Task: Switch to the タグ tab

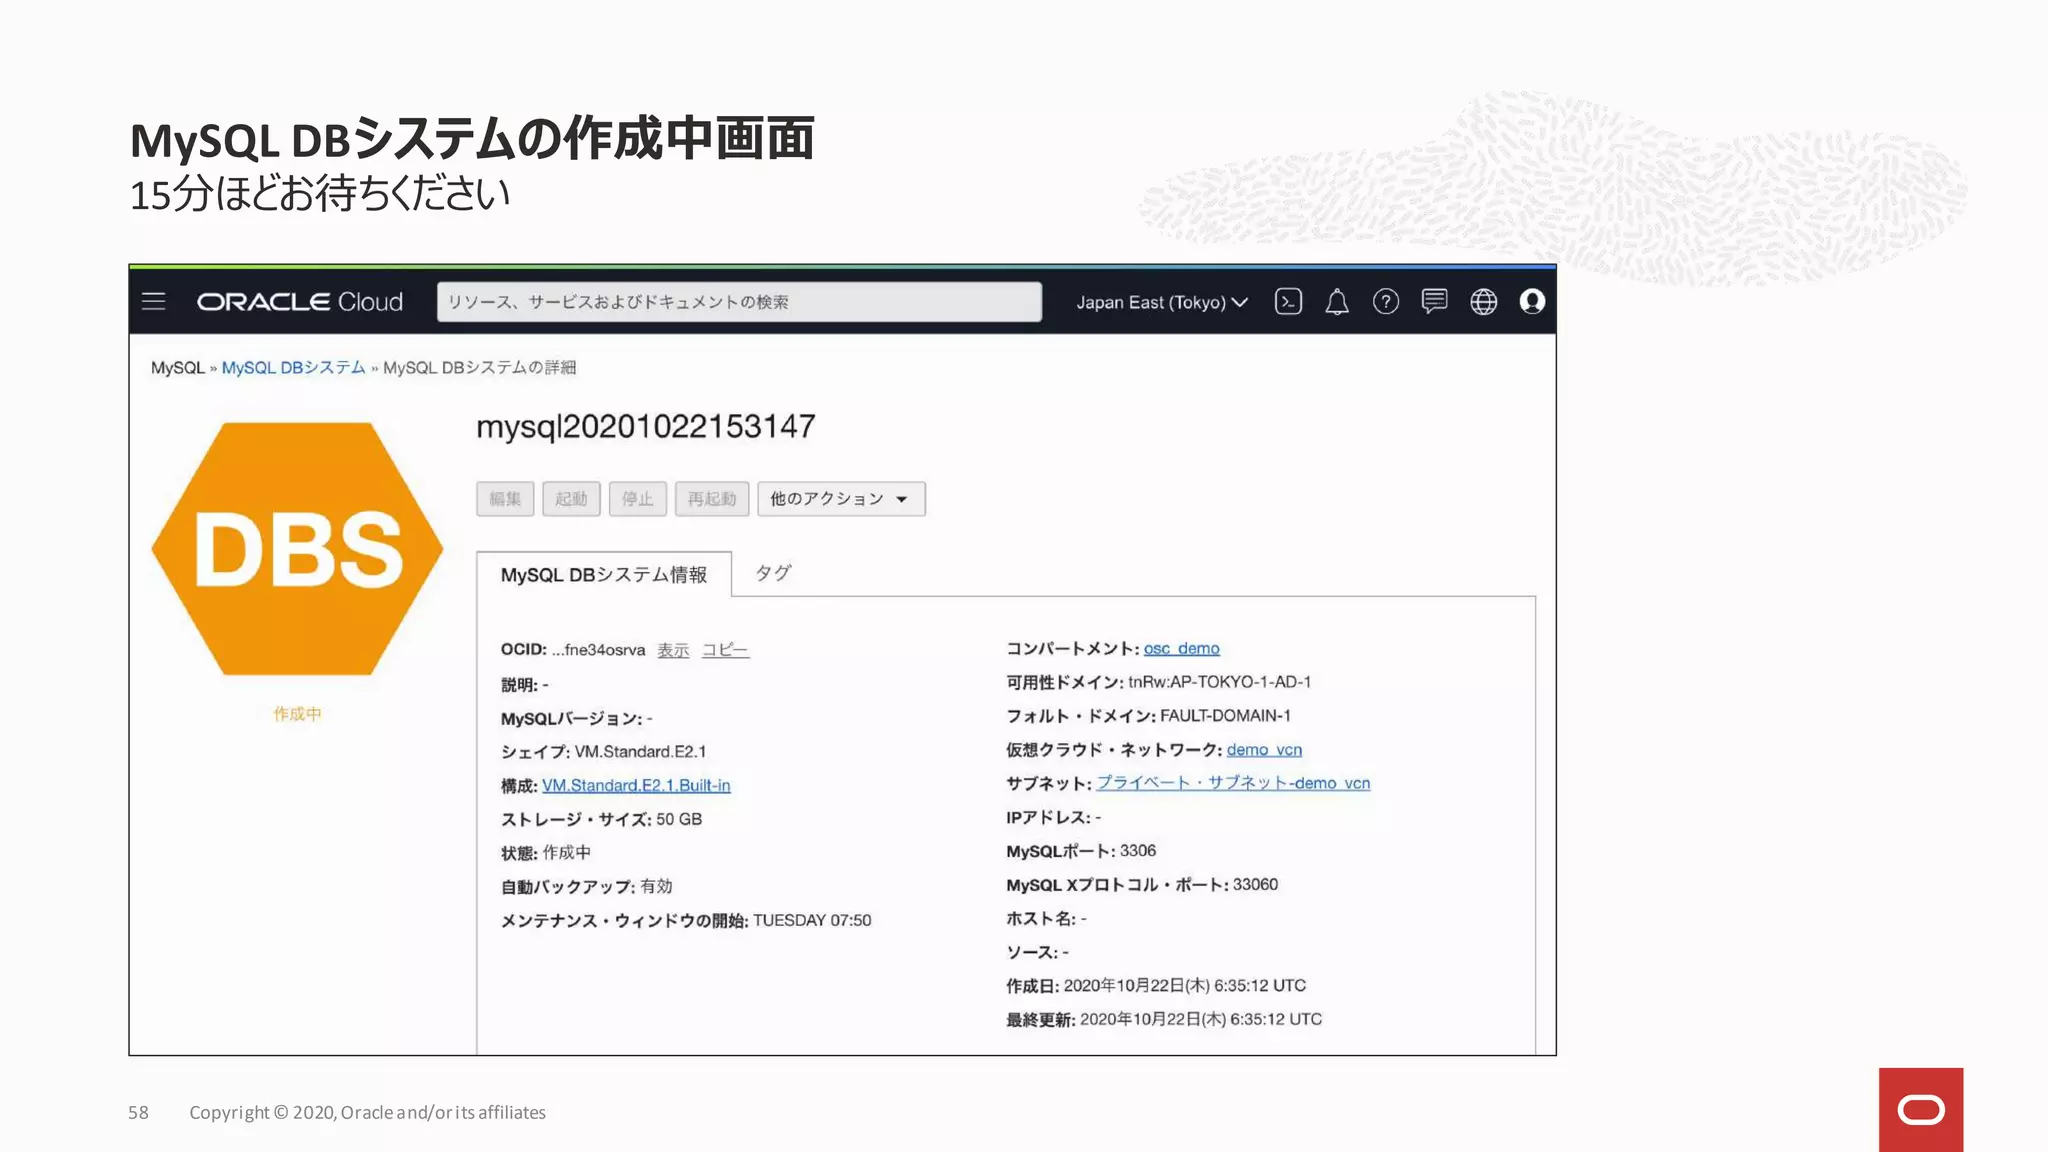Action: point(772,573)
